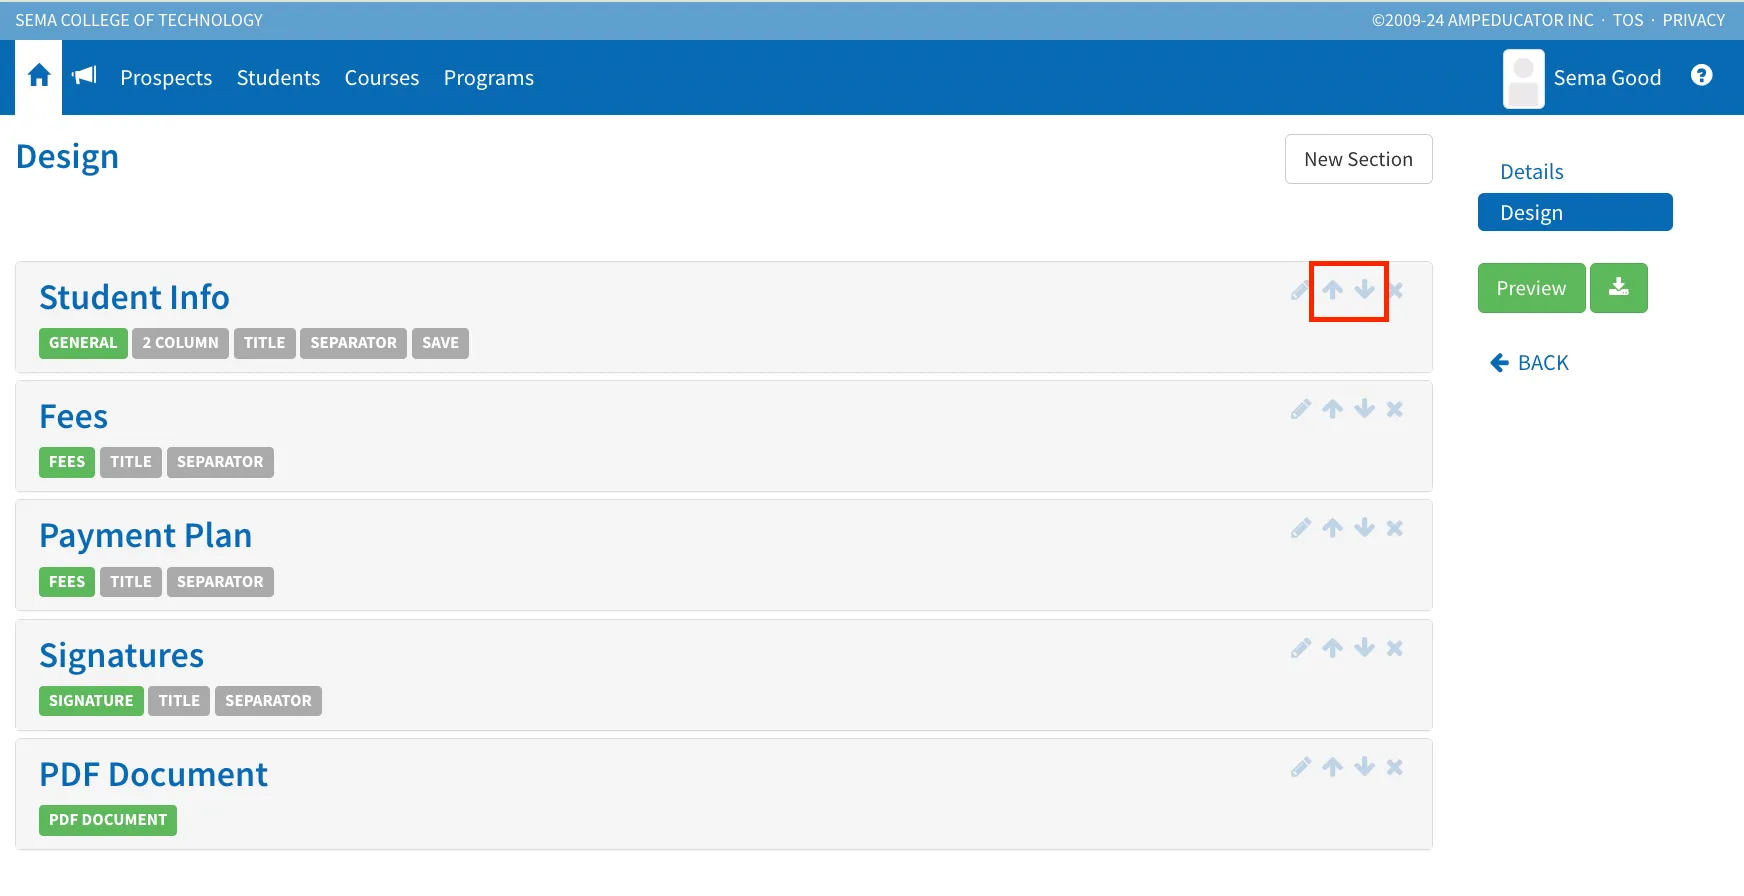Move the Signatures section down
This screenshot has height=896, width=1744.
click(x=1364, y=648)
